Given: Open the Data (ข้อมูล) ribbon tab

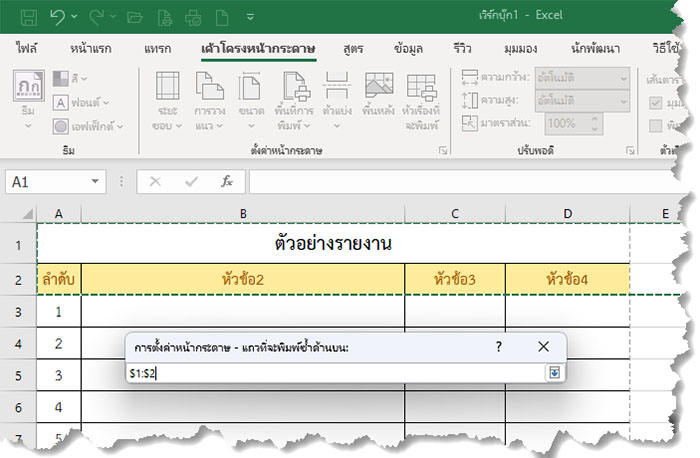Looking at the screenshot, I should click(408, 48).
